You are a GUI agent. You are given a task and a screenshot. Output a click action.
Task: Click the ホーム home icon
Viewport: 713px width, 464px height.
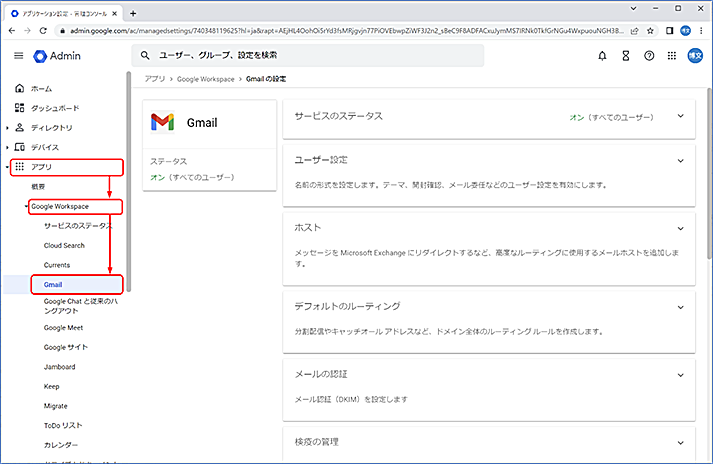click(19, 88)
